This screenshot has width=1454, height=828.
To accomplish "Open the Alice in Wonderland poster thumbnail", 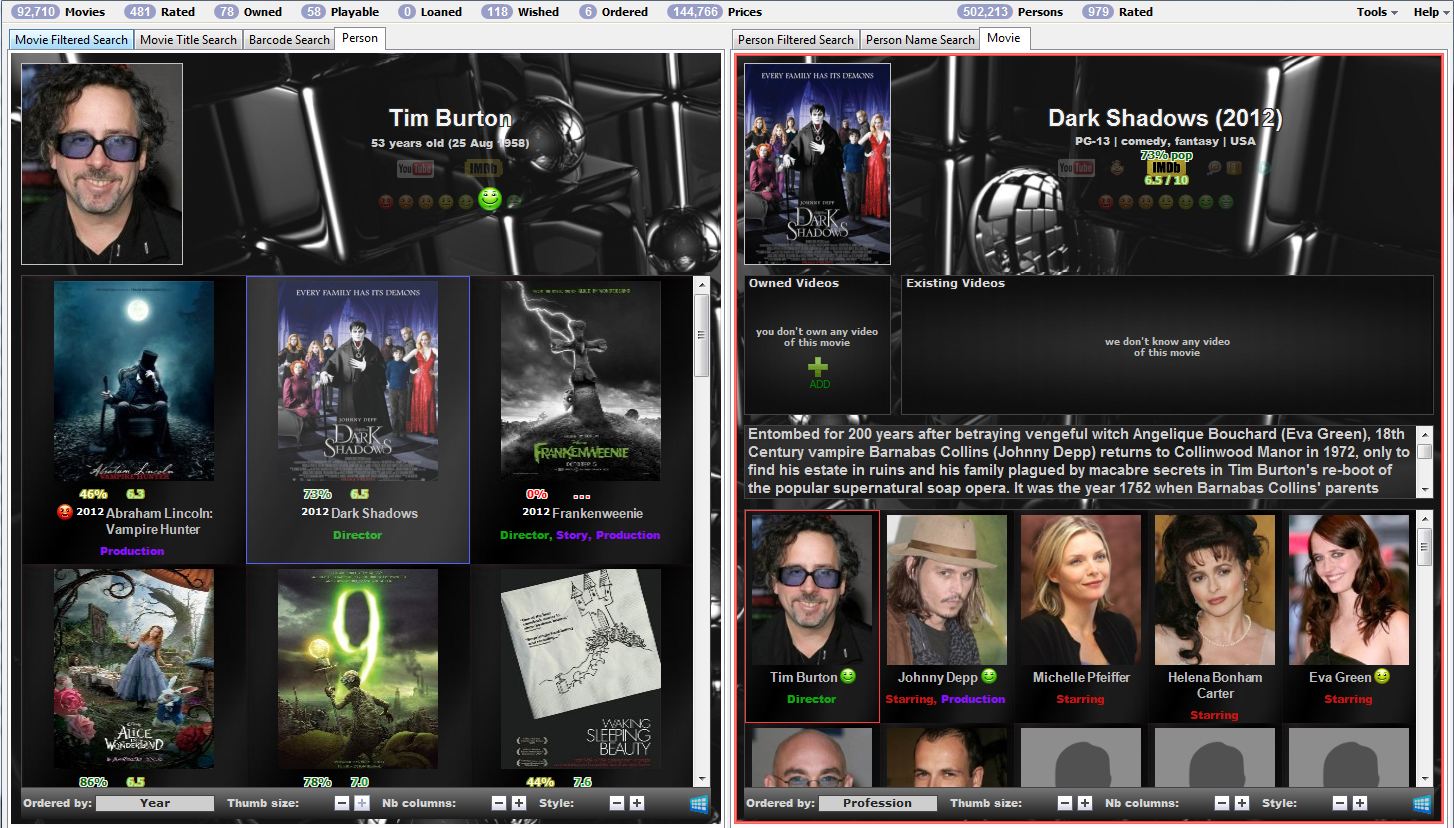I will 134,669.
